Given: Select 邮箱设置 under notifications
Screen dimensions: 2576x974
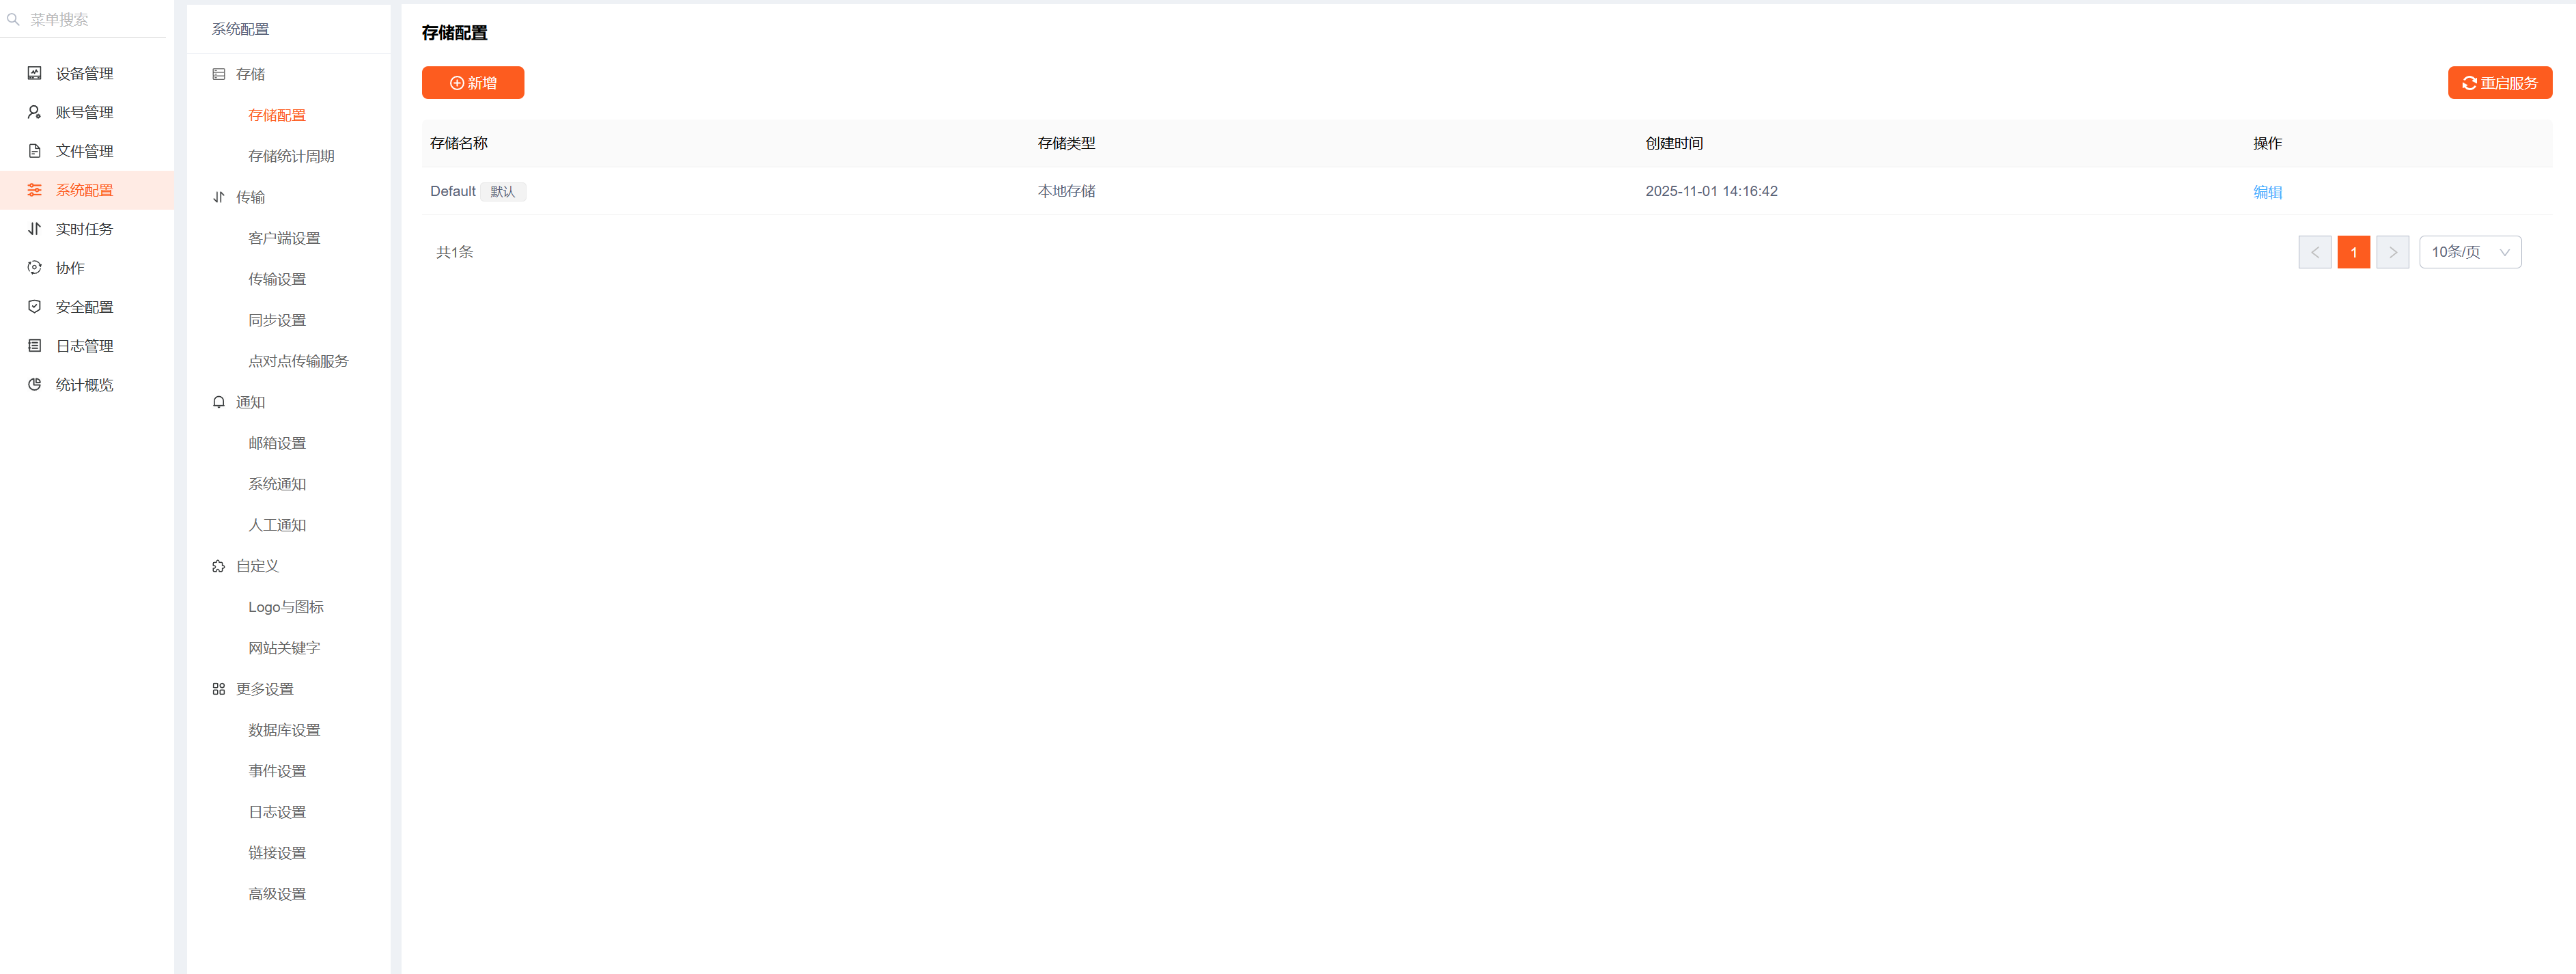Looking at the screenshot, I should point(277,443).
